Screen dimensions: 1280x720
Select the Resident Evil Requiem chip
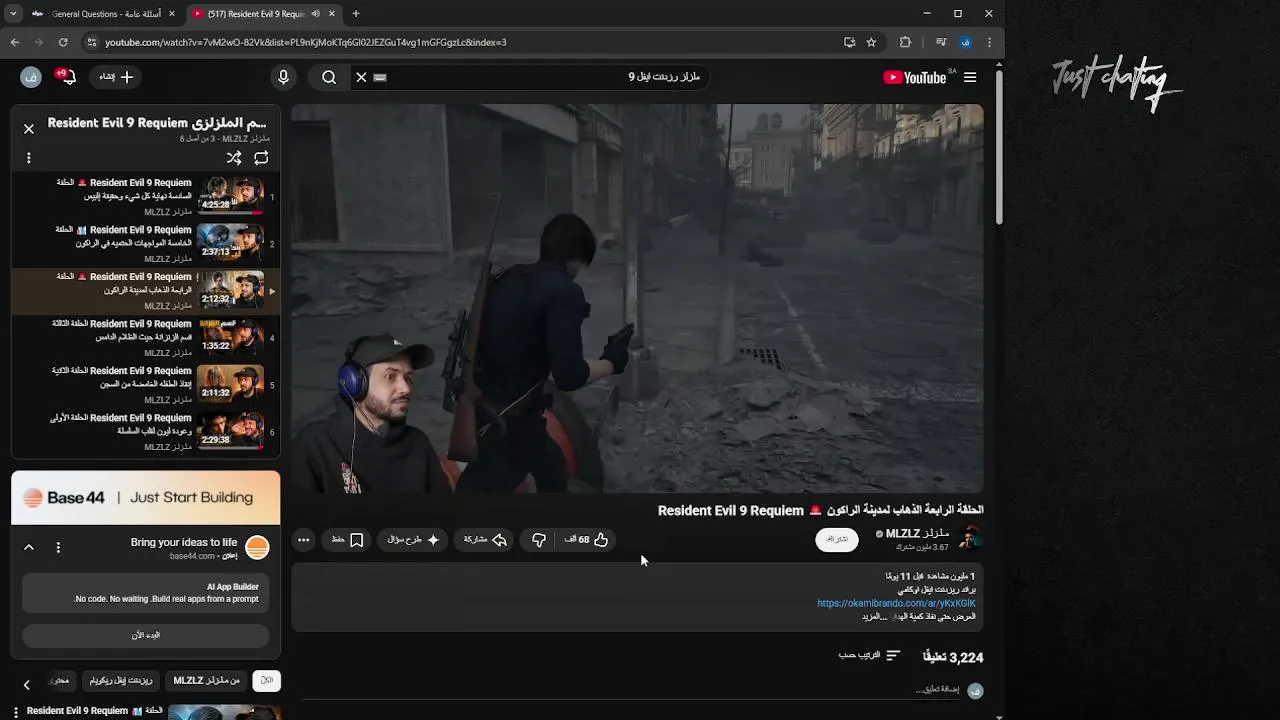click(x=121, y=680)
